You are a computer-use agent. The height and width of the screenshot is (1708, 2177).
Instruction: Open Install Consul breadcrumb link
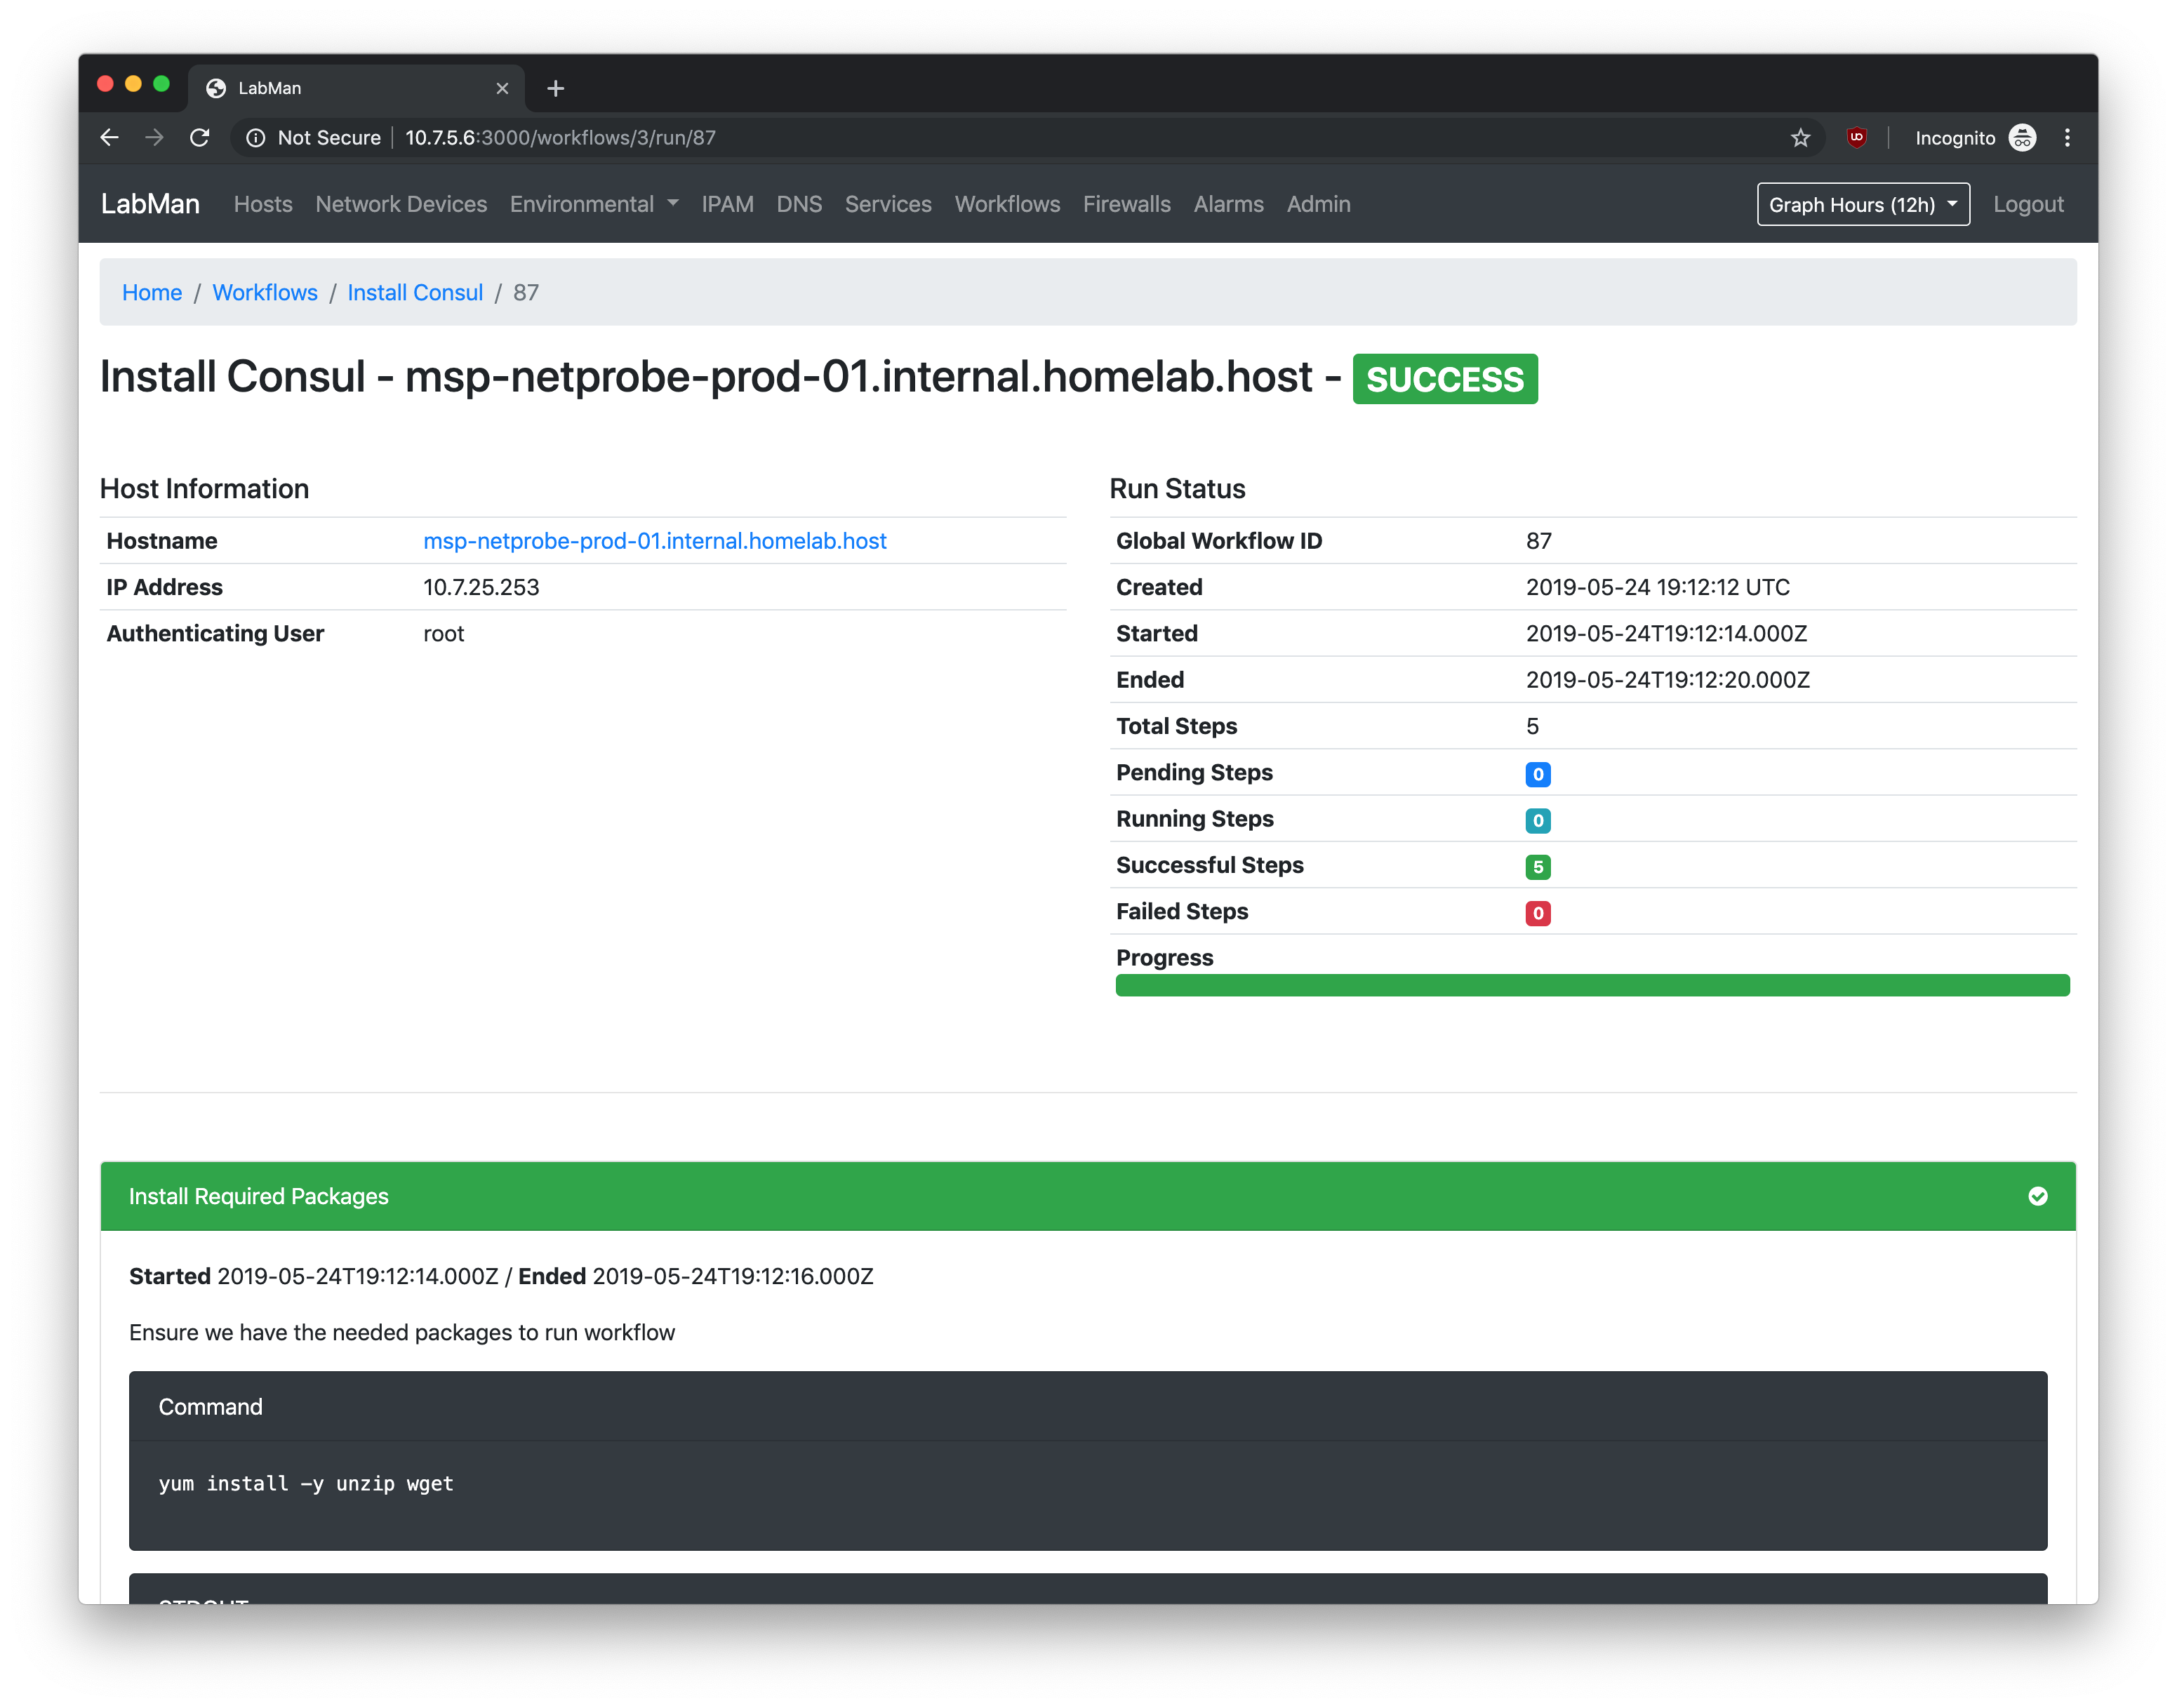(415, 293)
